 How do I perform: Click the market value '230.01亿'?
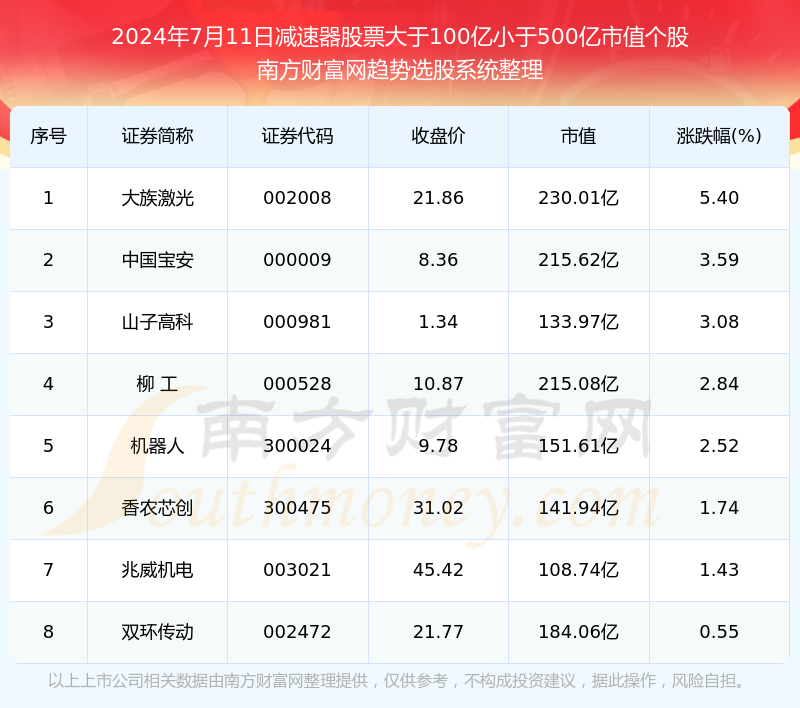coord(579,198)
